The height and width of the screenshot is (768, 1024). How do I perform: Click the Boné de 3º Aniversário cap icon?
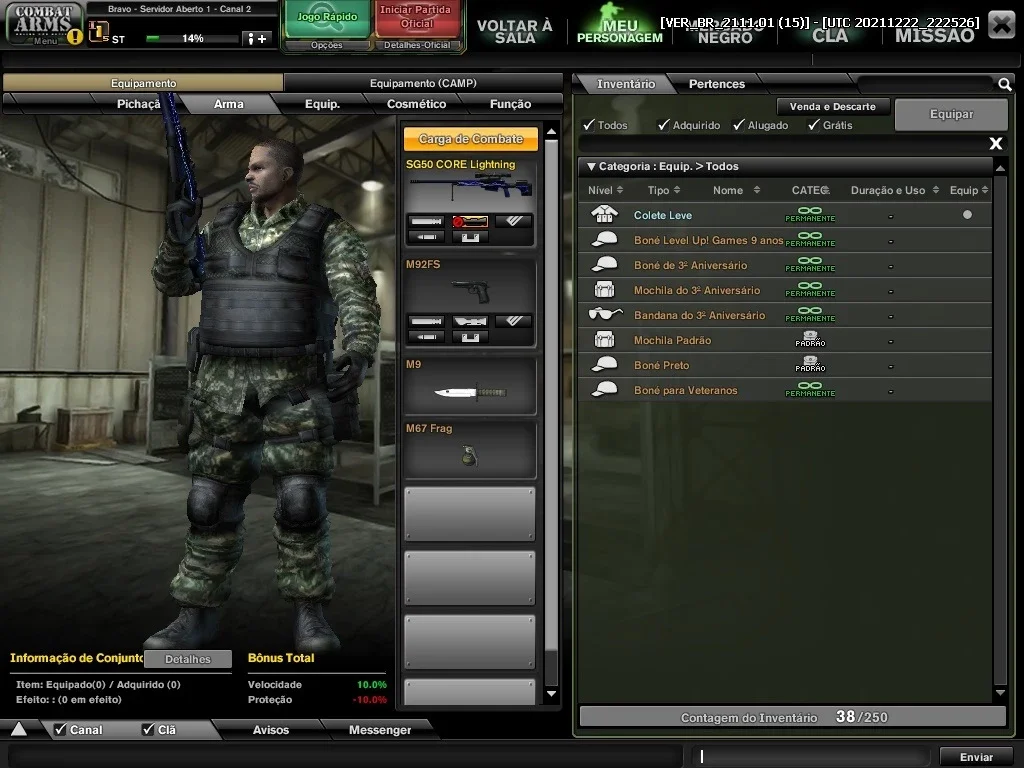point(604,264)
